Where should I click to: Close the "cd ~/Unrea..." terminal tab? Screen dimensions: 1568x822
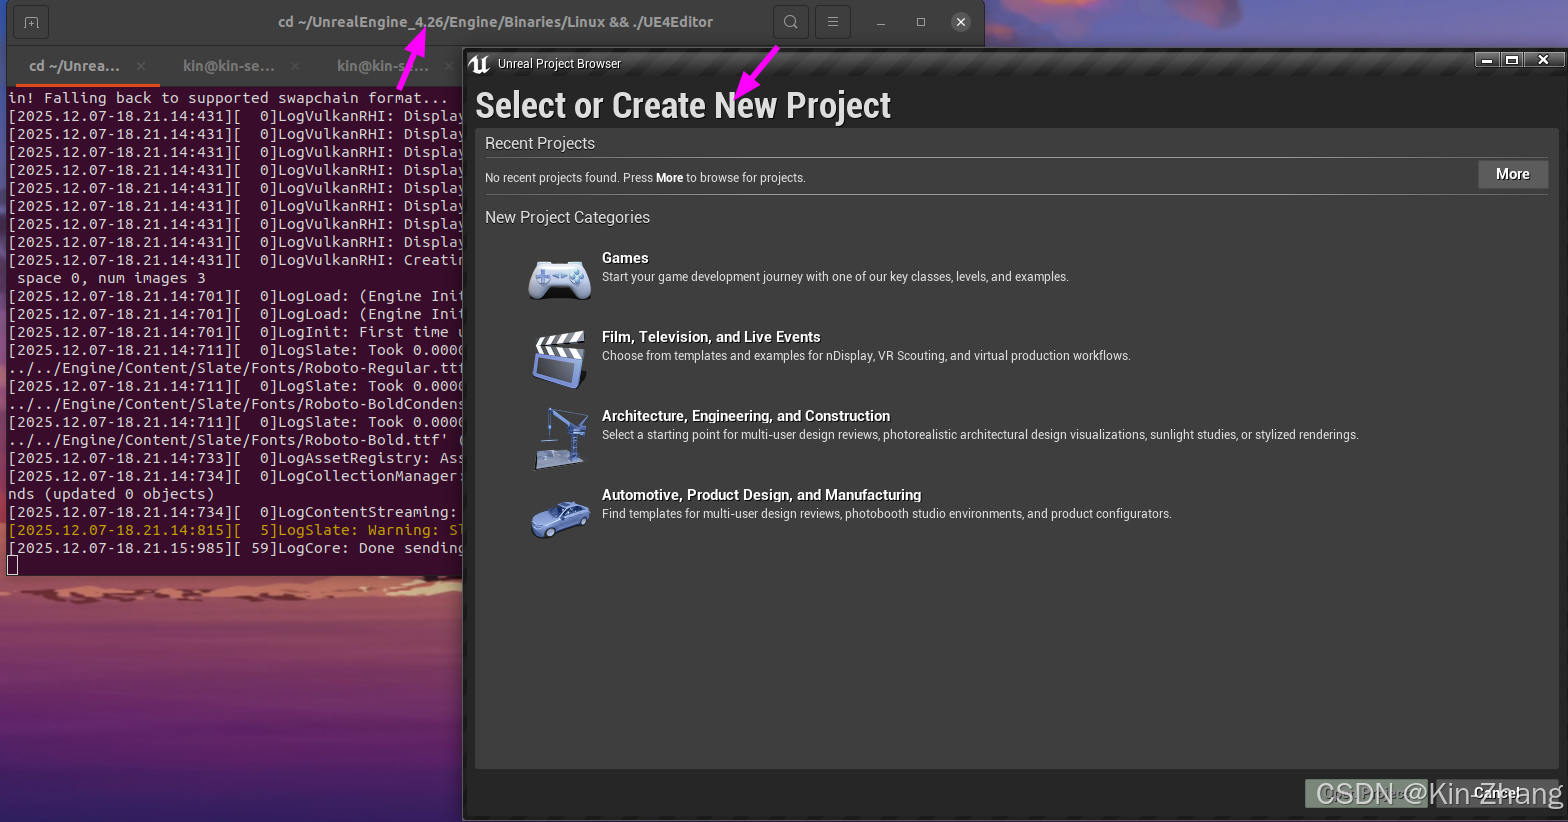pyautogui.click(x=141, y=66)
